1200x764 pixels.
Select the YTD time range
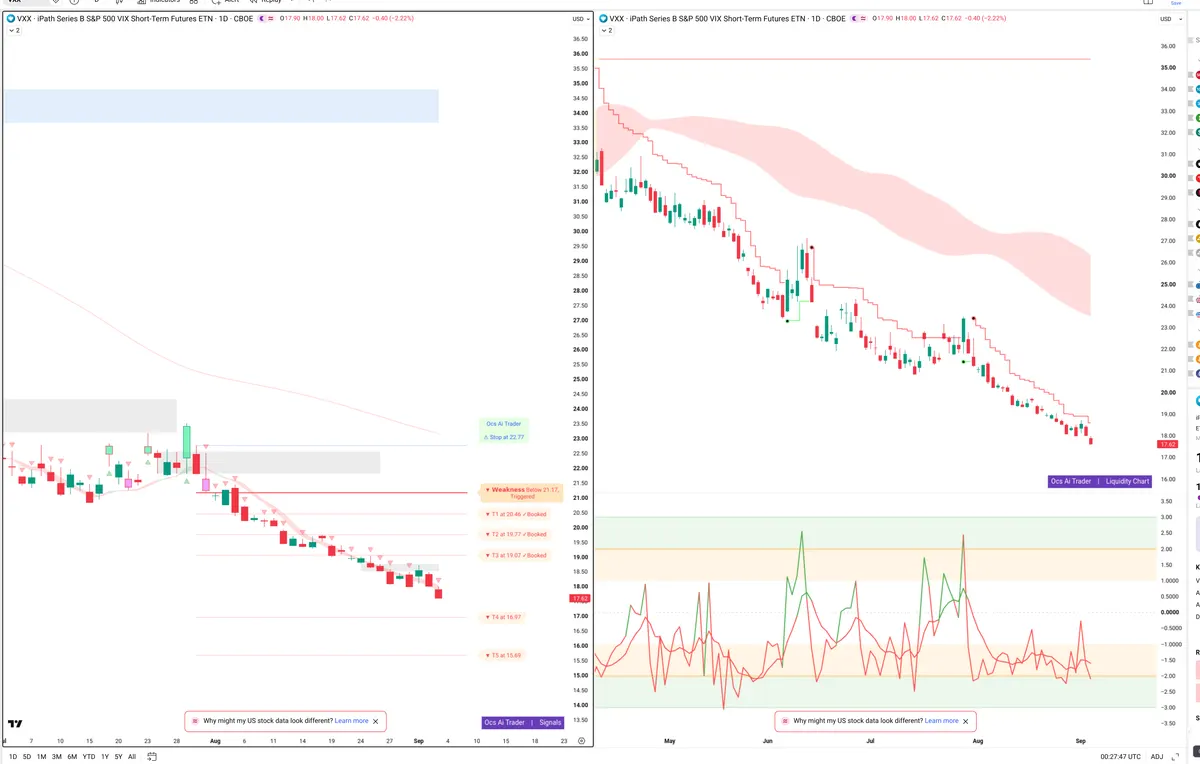(x=89, y=757)
